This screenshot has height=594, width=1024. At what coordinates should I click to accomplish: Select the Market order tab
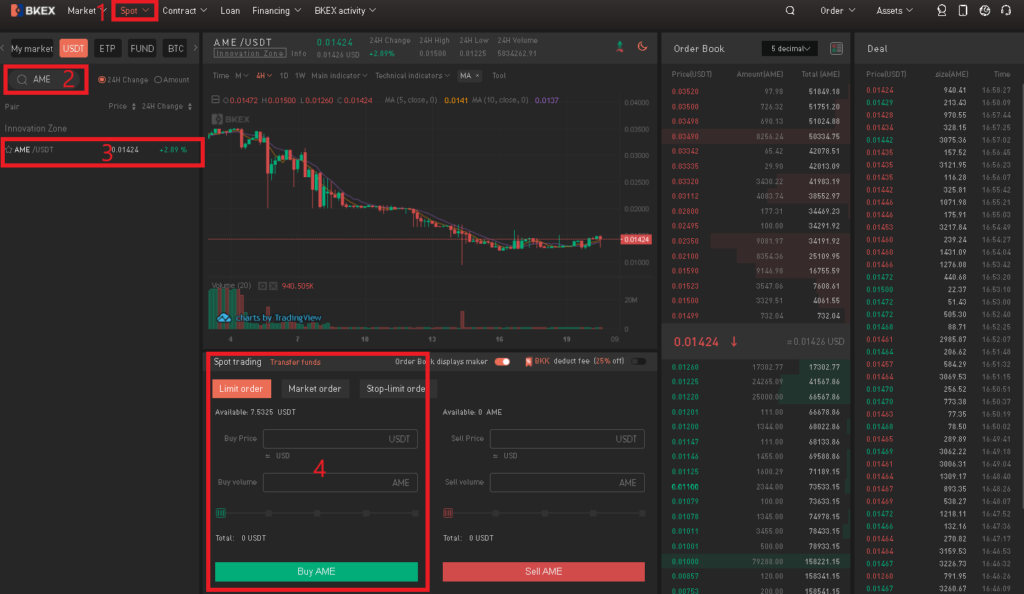pyautogui.click(x=315, y=388)
